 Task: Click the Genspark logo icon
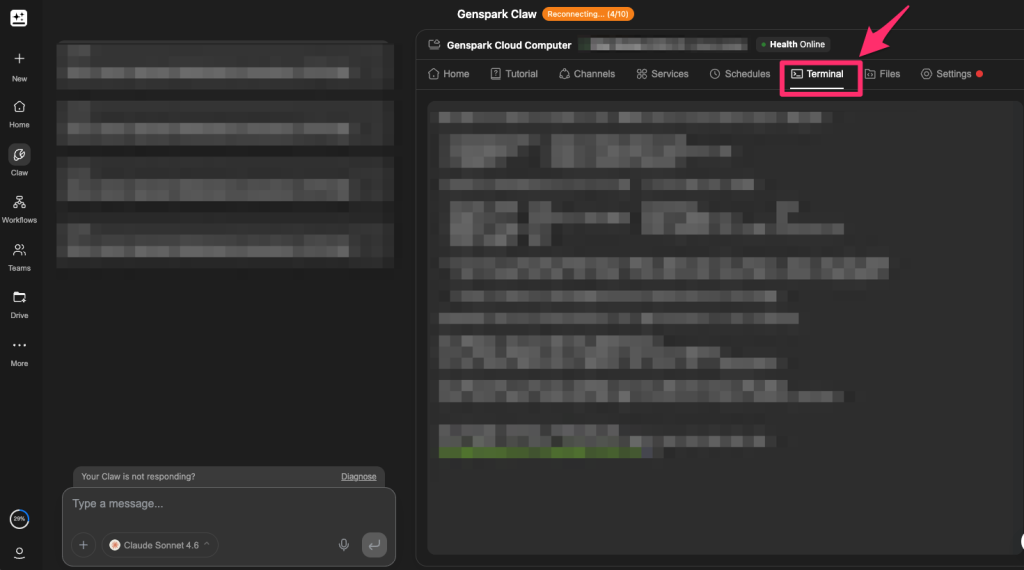(19, 18)
